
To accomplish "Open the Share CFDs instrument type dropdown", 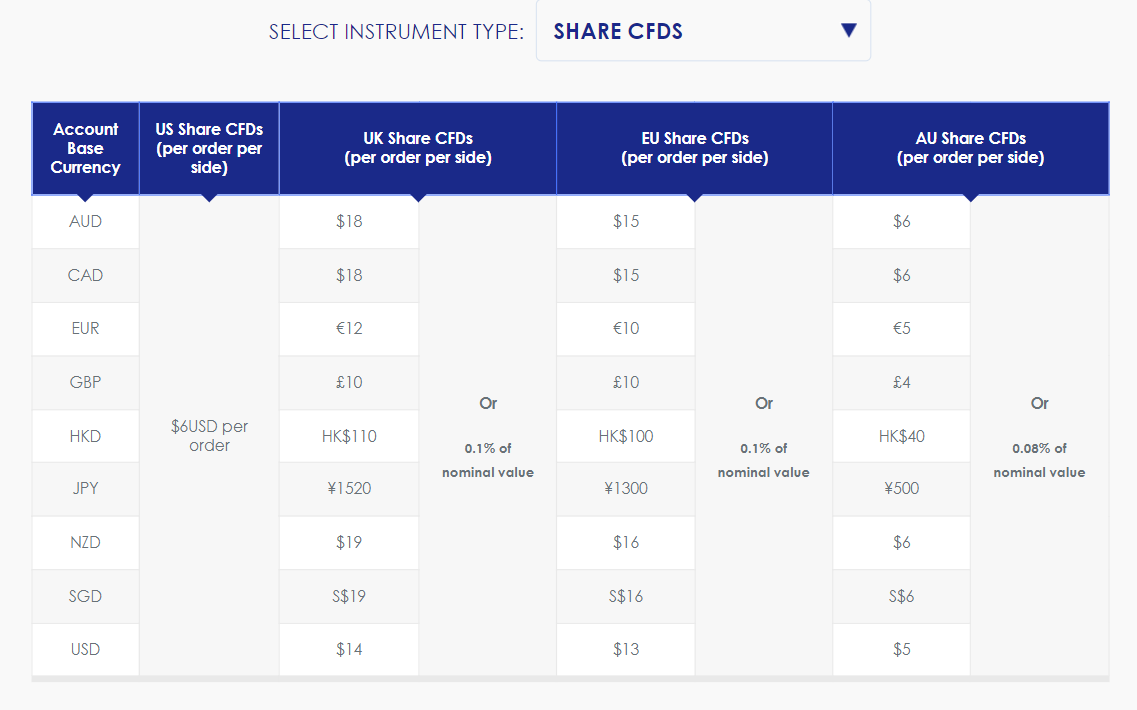I will click(x=703, y=30).
